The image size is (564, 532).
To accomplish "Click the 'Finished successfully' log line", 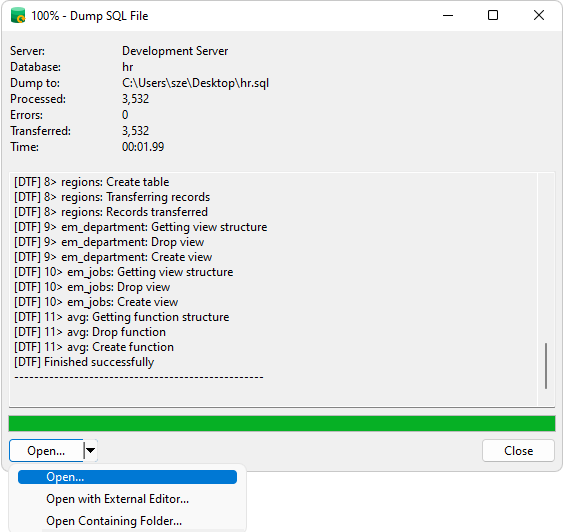I will point(84,362).
